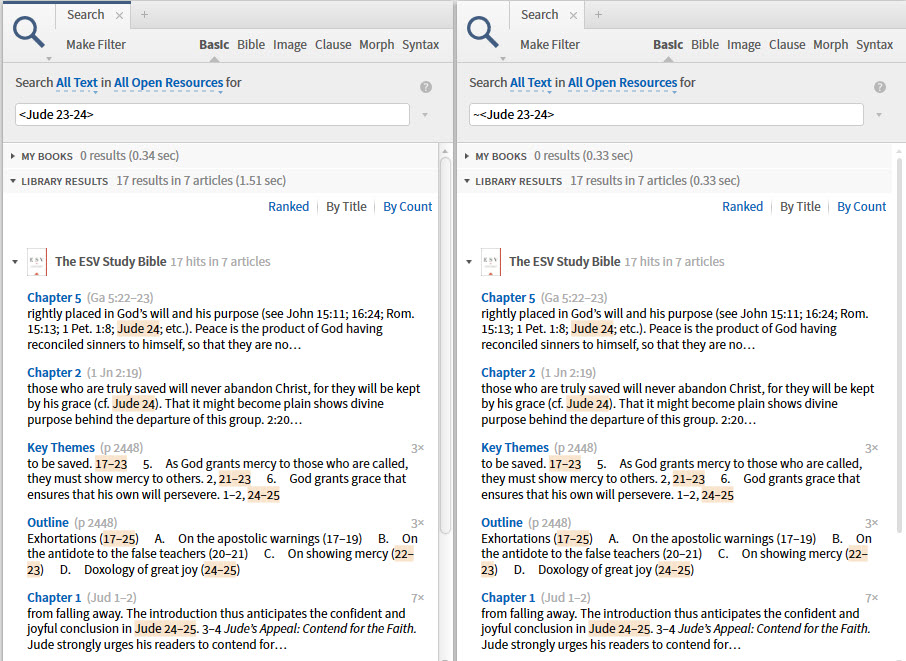
Task: Open Key Themes result in right panel
Action: tap(515, 448)
